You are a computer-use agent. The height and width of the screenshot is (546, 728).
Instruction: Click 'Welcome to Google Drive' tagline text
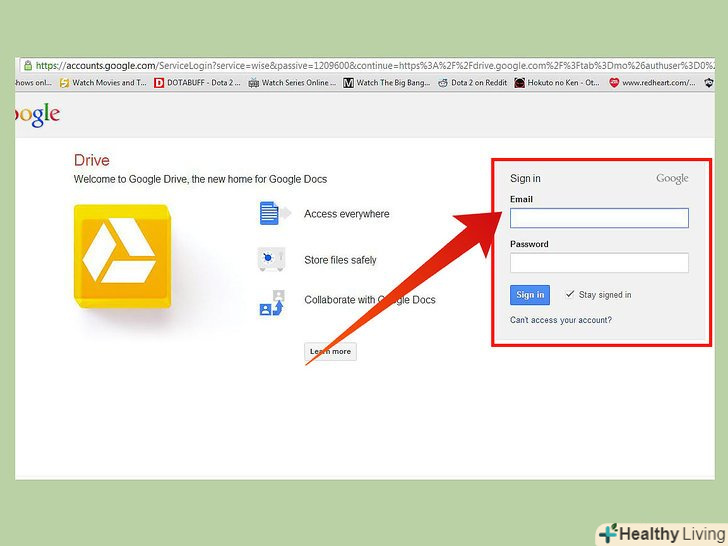200,179
